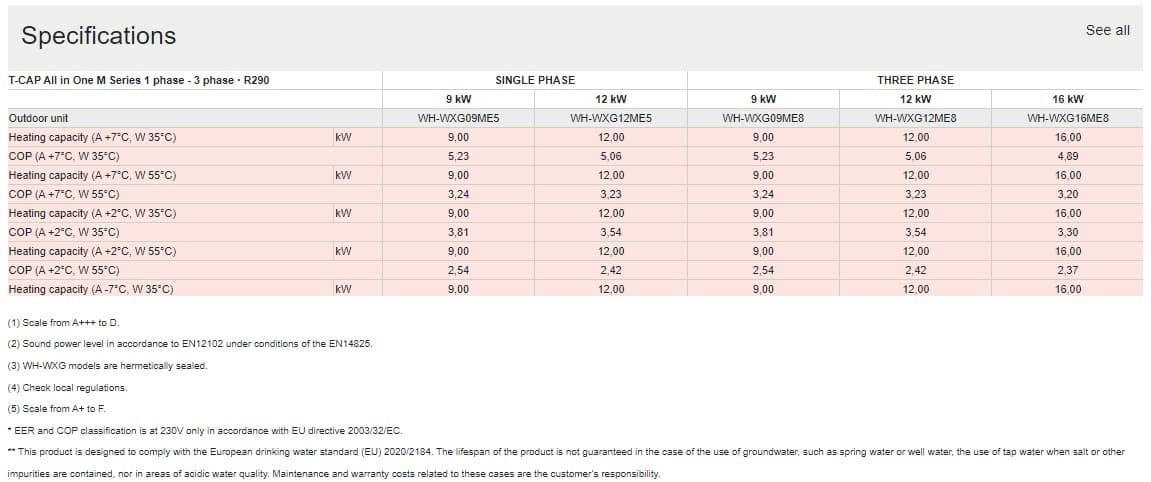Click the Check local regulations footnote

[68, 387]
